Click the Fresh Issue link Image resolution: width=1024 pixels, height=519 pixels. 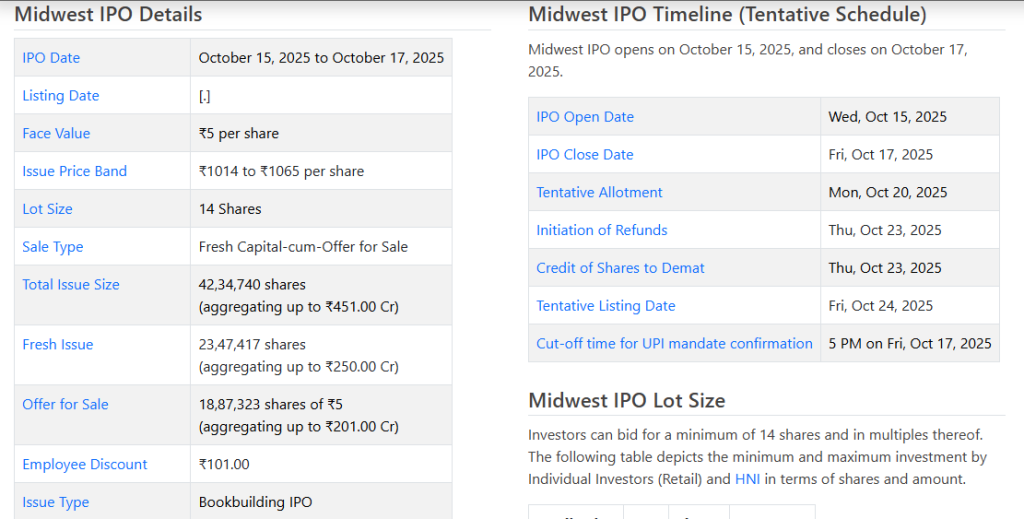pos(58,345)
